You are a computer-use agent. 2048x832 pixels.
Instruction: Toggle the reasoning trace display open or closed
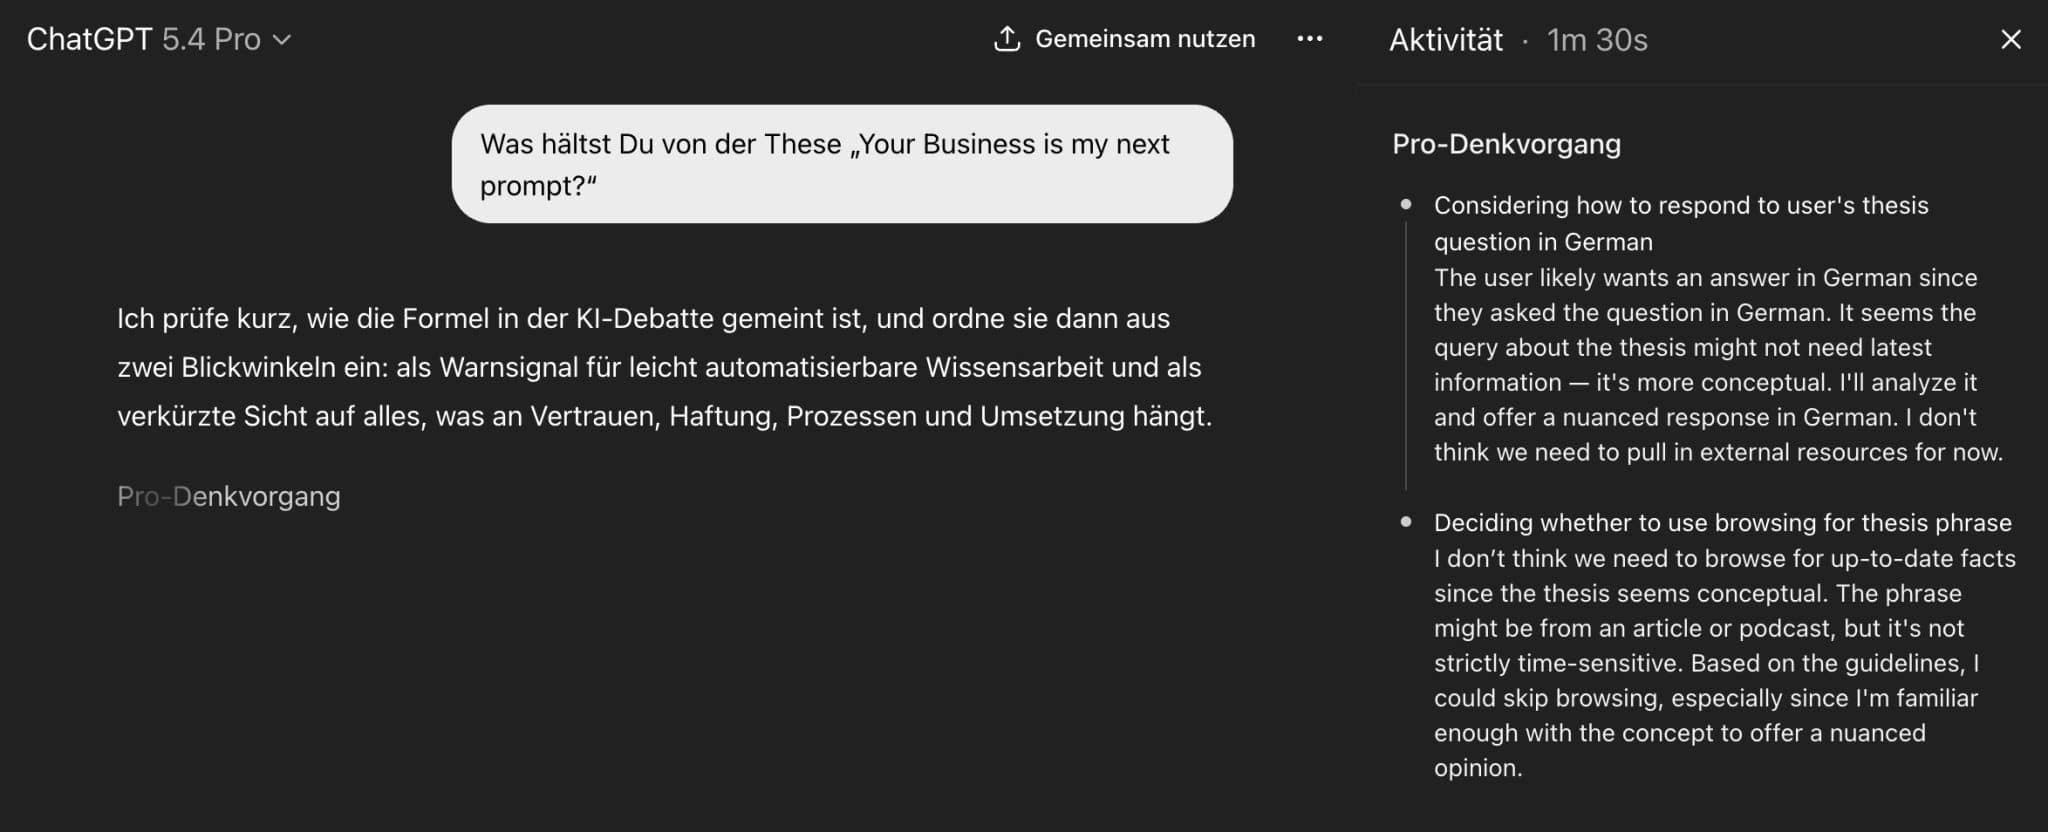[228, 495]
